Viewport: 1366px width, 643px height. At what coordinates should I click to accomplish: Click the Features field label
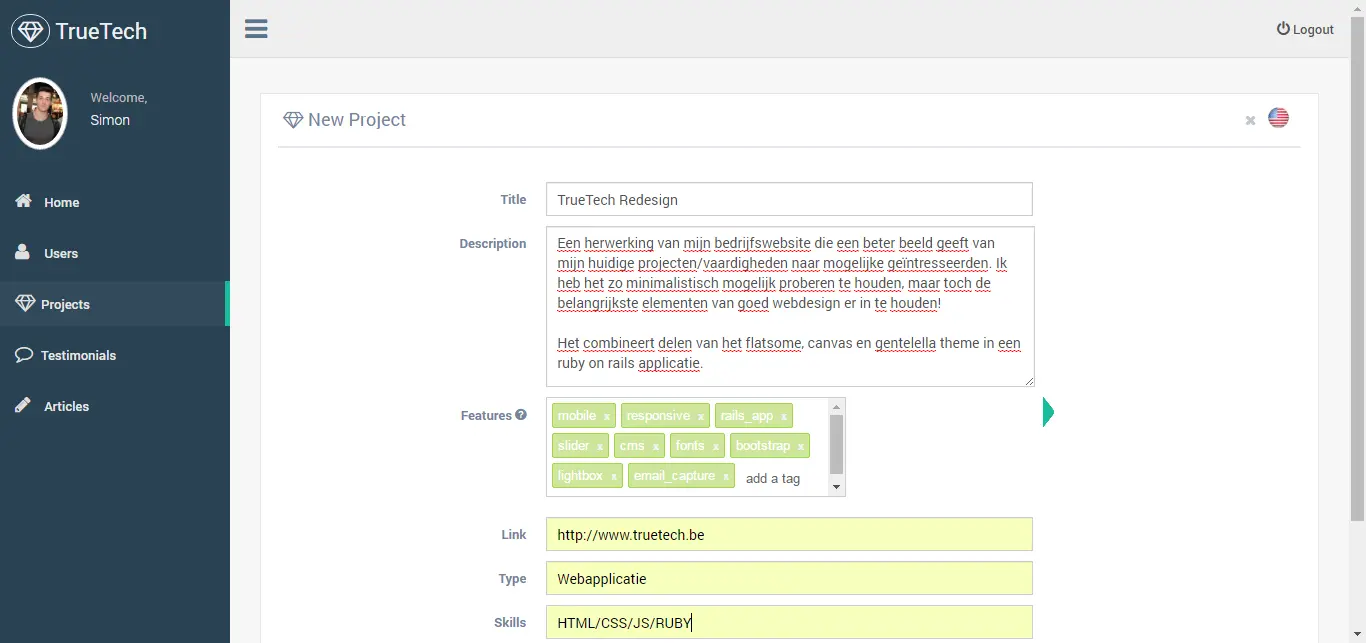pyautogui.click(x=486, y=415)
